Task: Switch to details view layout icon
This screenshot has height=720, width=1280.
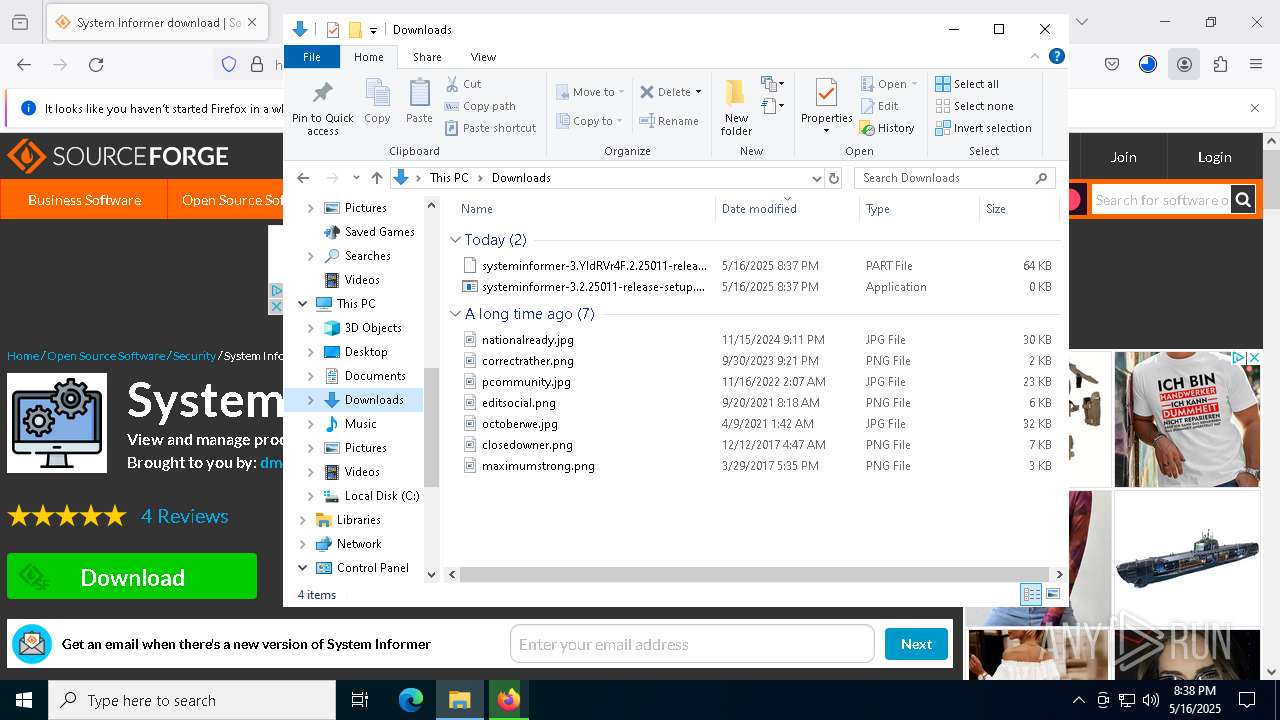Action: 1031,594
